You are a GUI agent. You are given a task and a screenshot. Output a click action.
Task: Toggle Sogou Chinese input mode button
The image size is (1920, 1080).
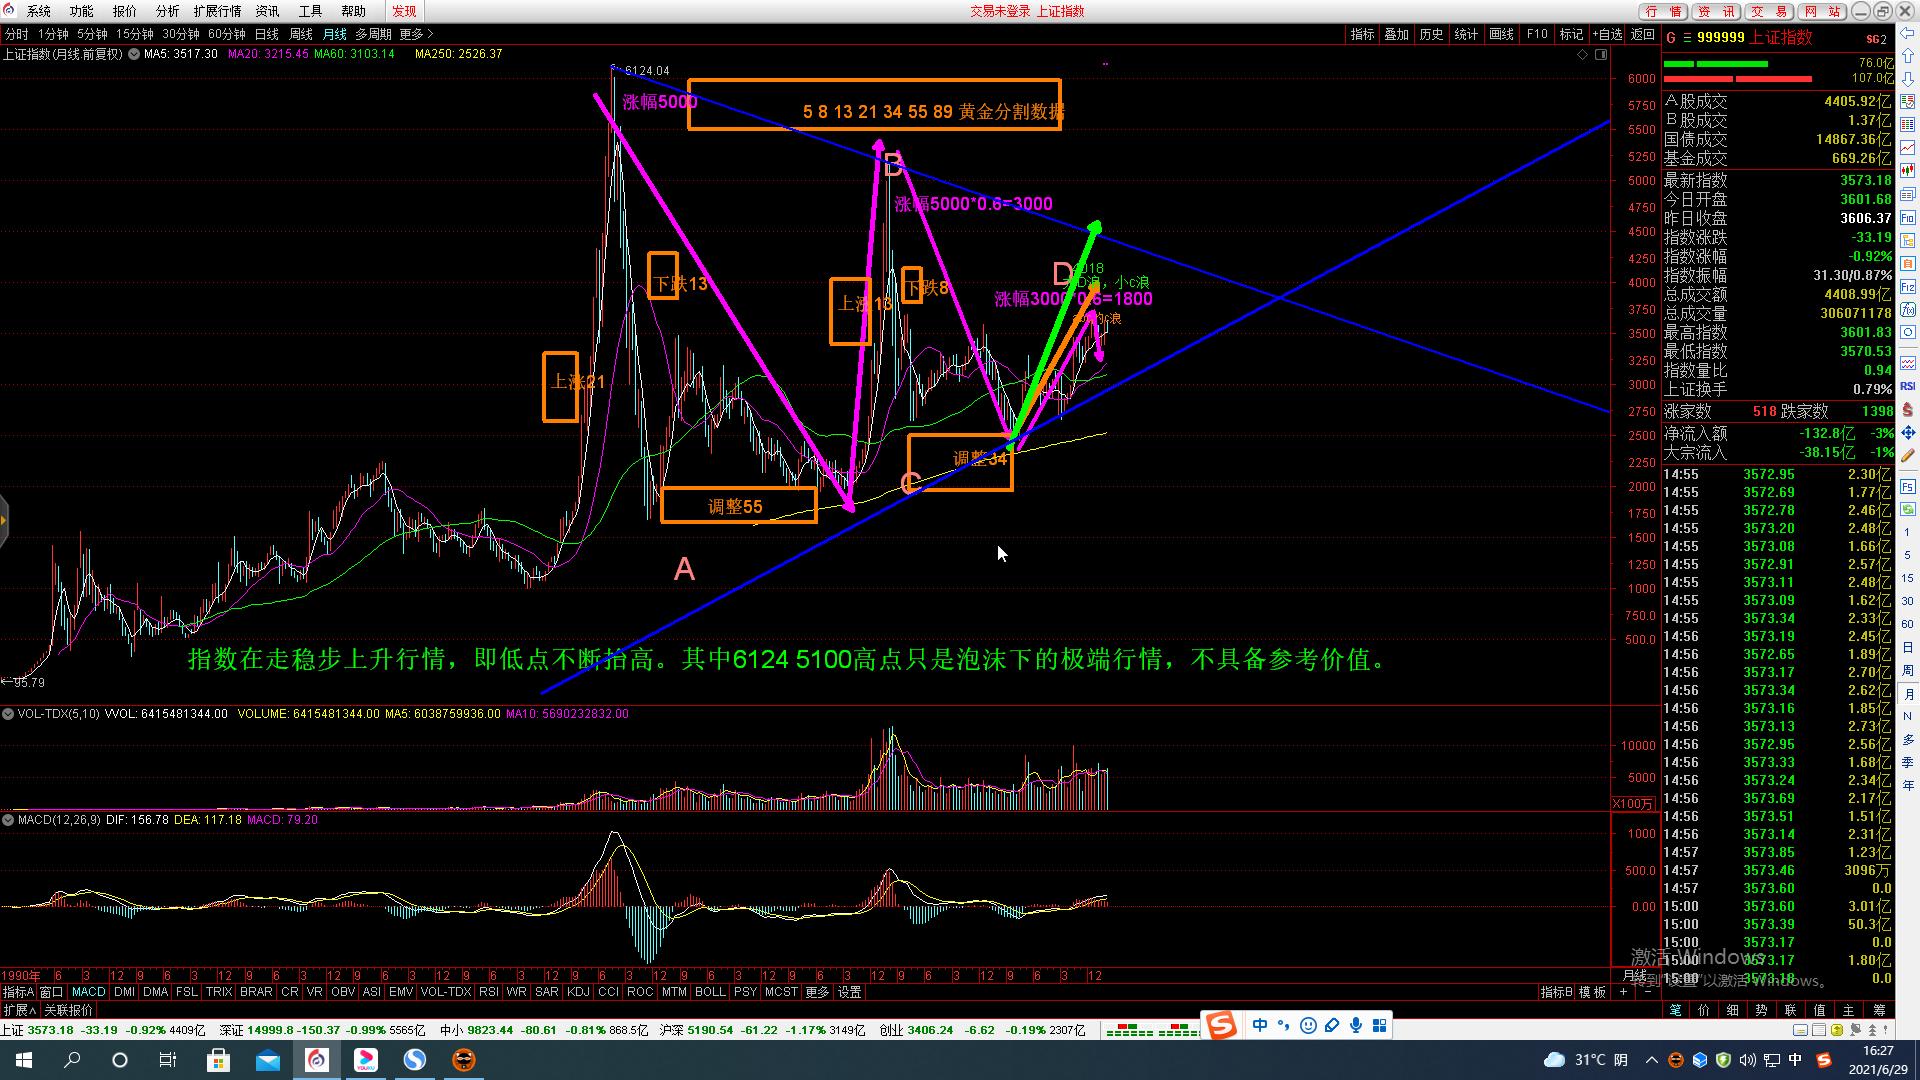click(1260, 1025)
